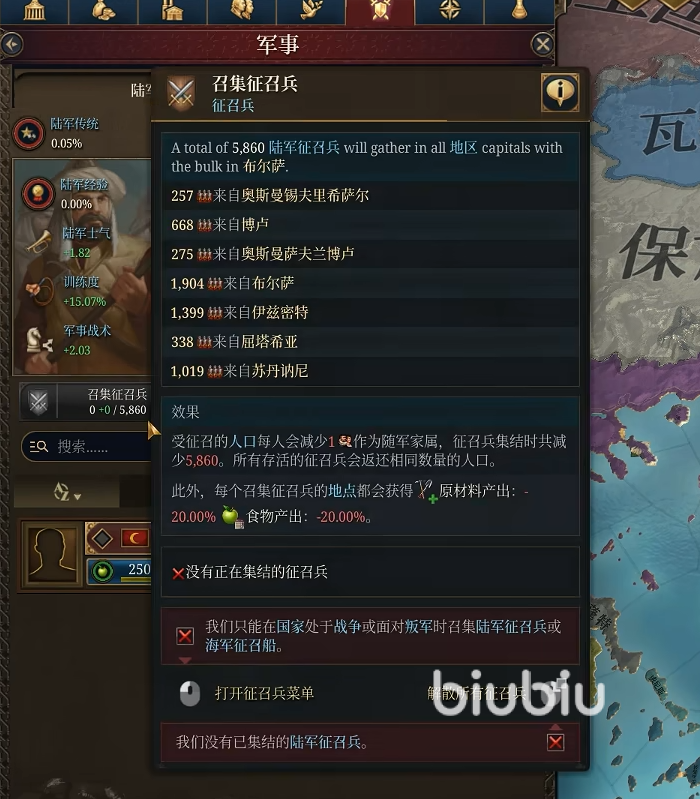Image resolution: width=700 pixels, height=799 pixels.
Task: Click the 陆军经验 medal icon
Action: coord(38,194)
